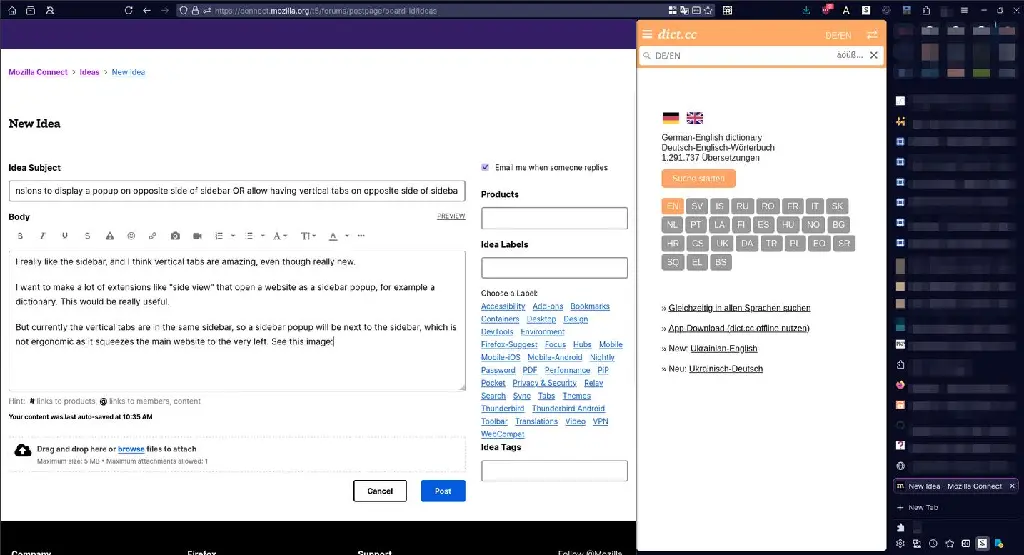1024x555 pixels.
Task: Choose the Bookmarks label
Action: [x=590, y=306]
